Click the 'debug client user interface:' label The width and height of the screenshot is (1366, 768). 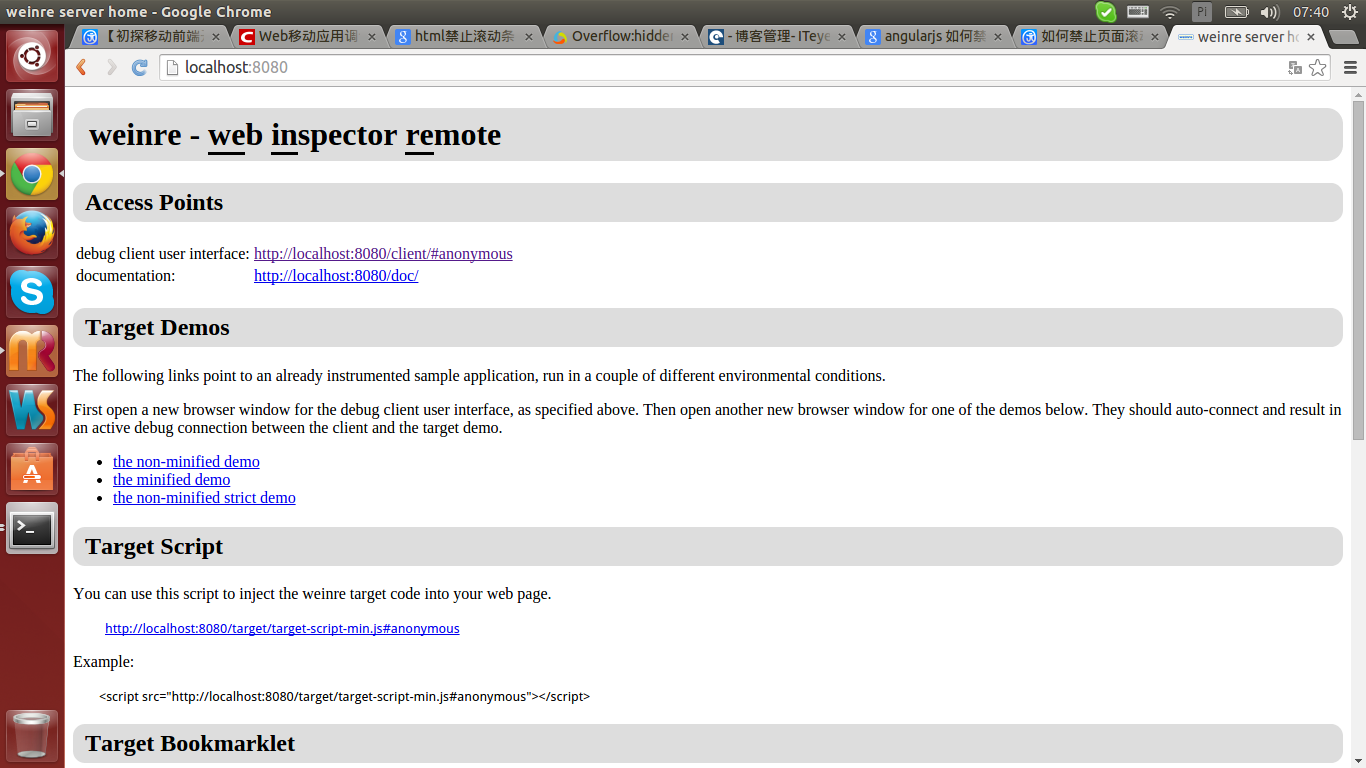[163, 254]
